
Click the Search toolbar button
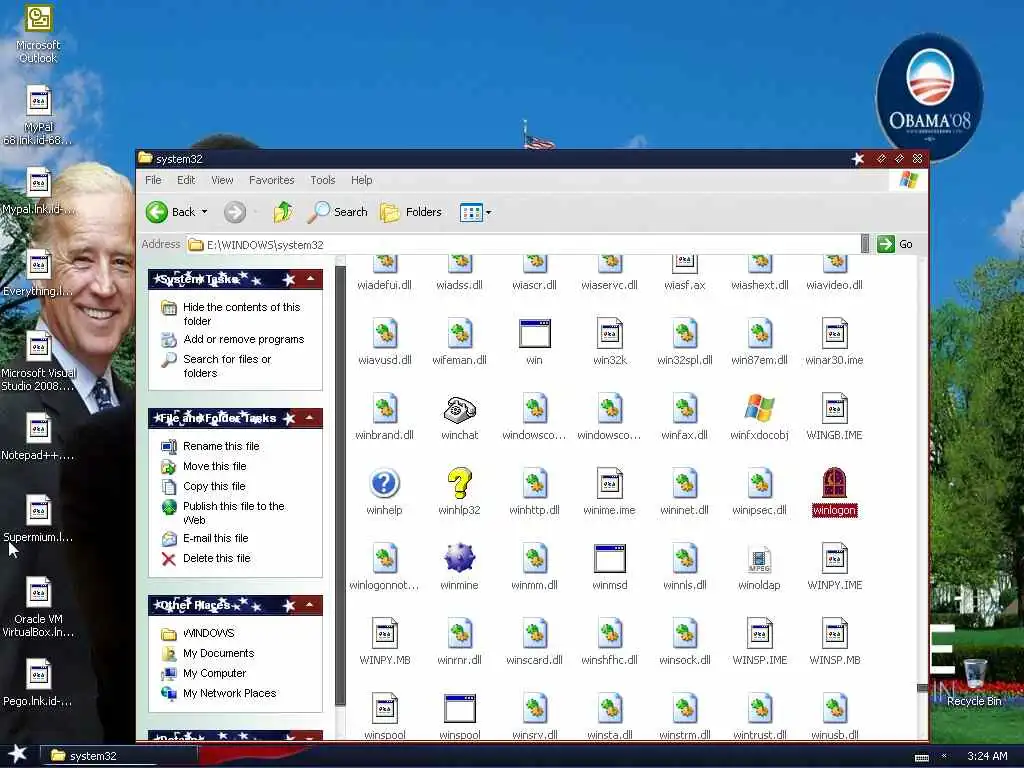point(338,212)
